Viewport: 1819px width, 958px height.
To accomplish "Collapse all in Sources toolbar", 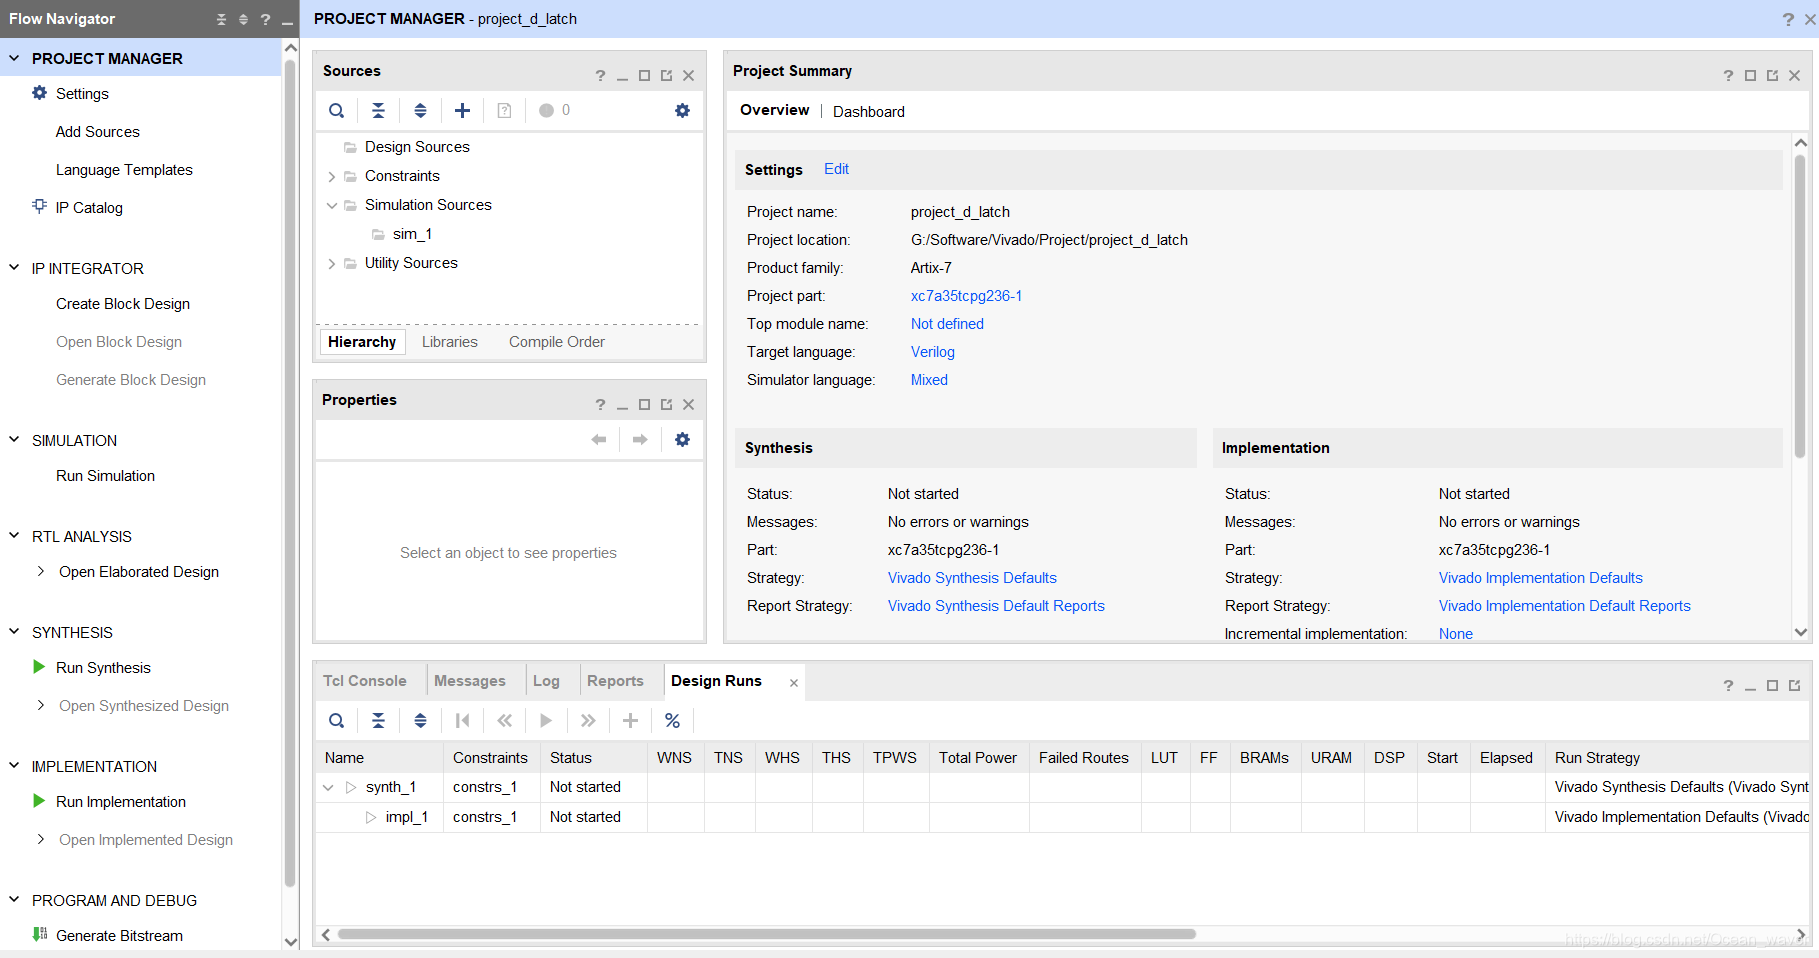I will [378, 111].
